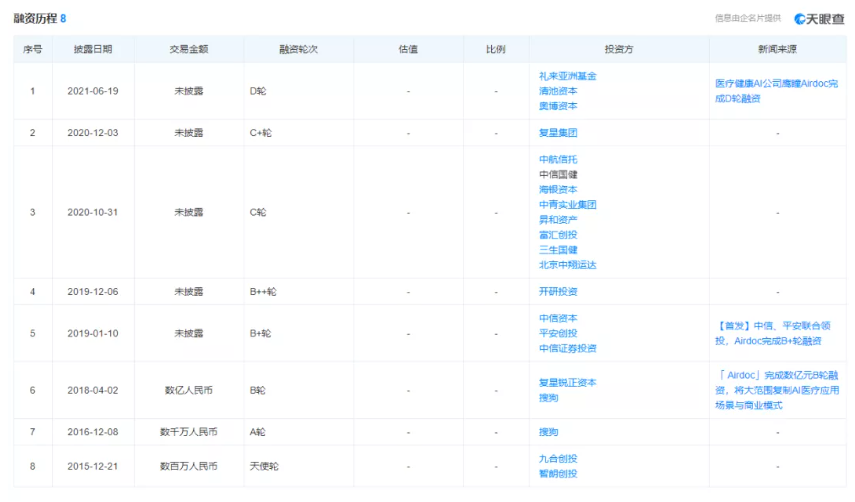Viewport: 855px width, 502px height.
Task: Open investor link 智朗创投
Action: (558, 474)
